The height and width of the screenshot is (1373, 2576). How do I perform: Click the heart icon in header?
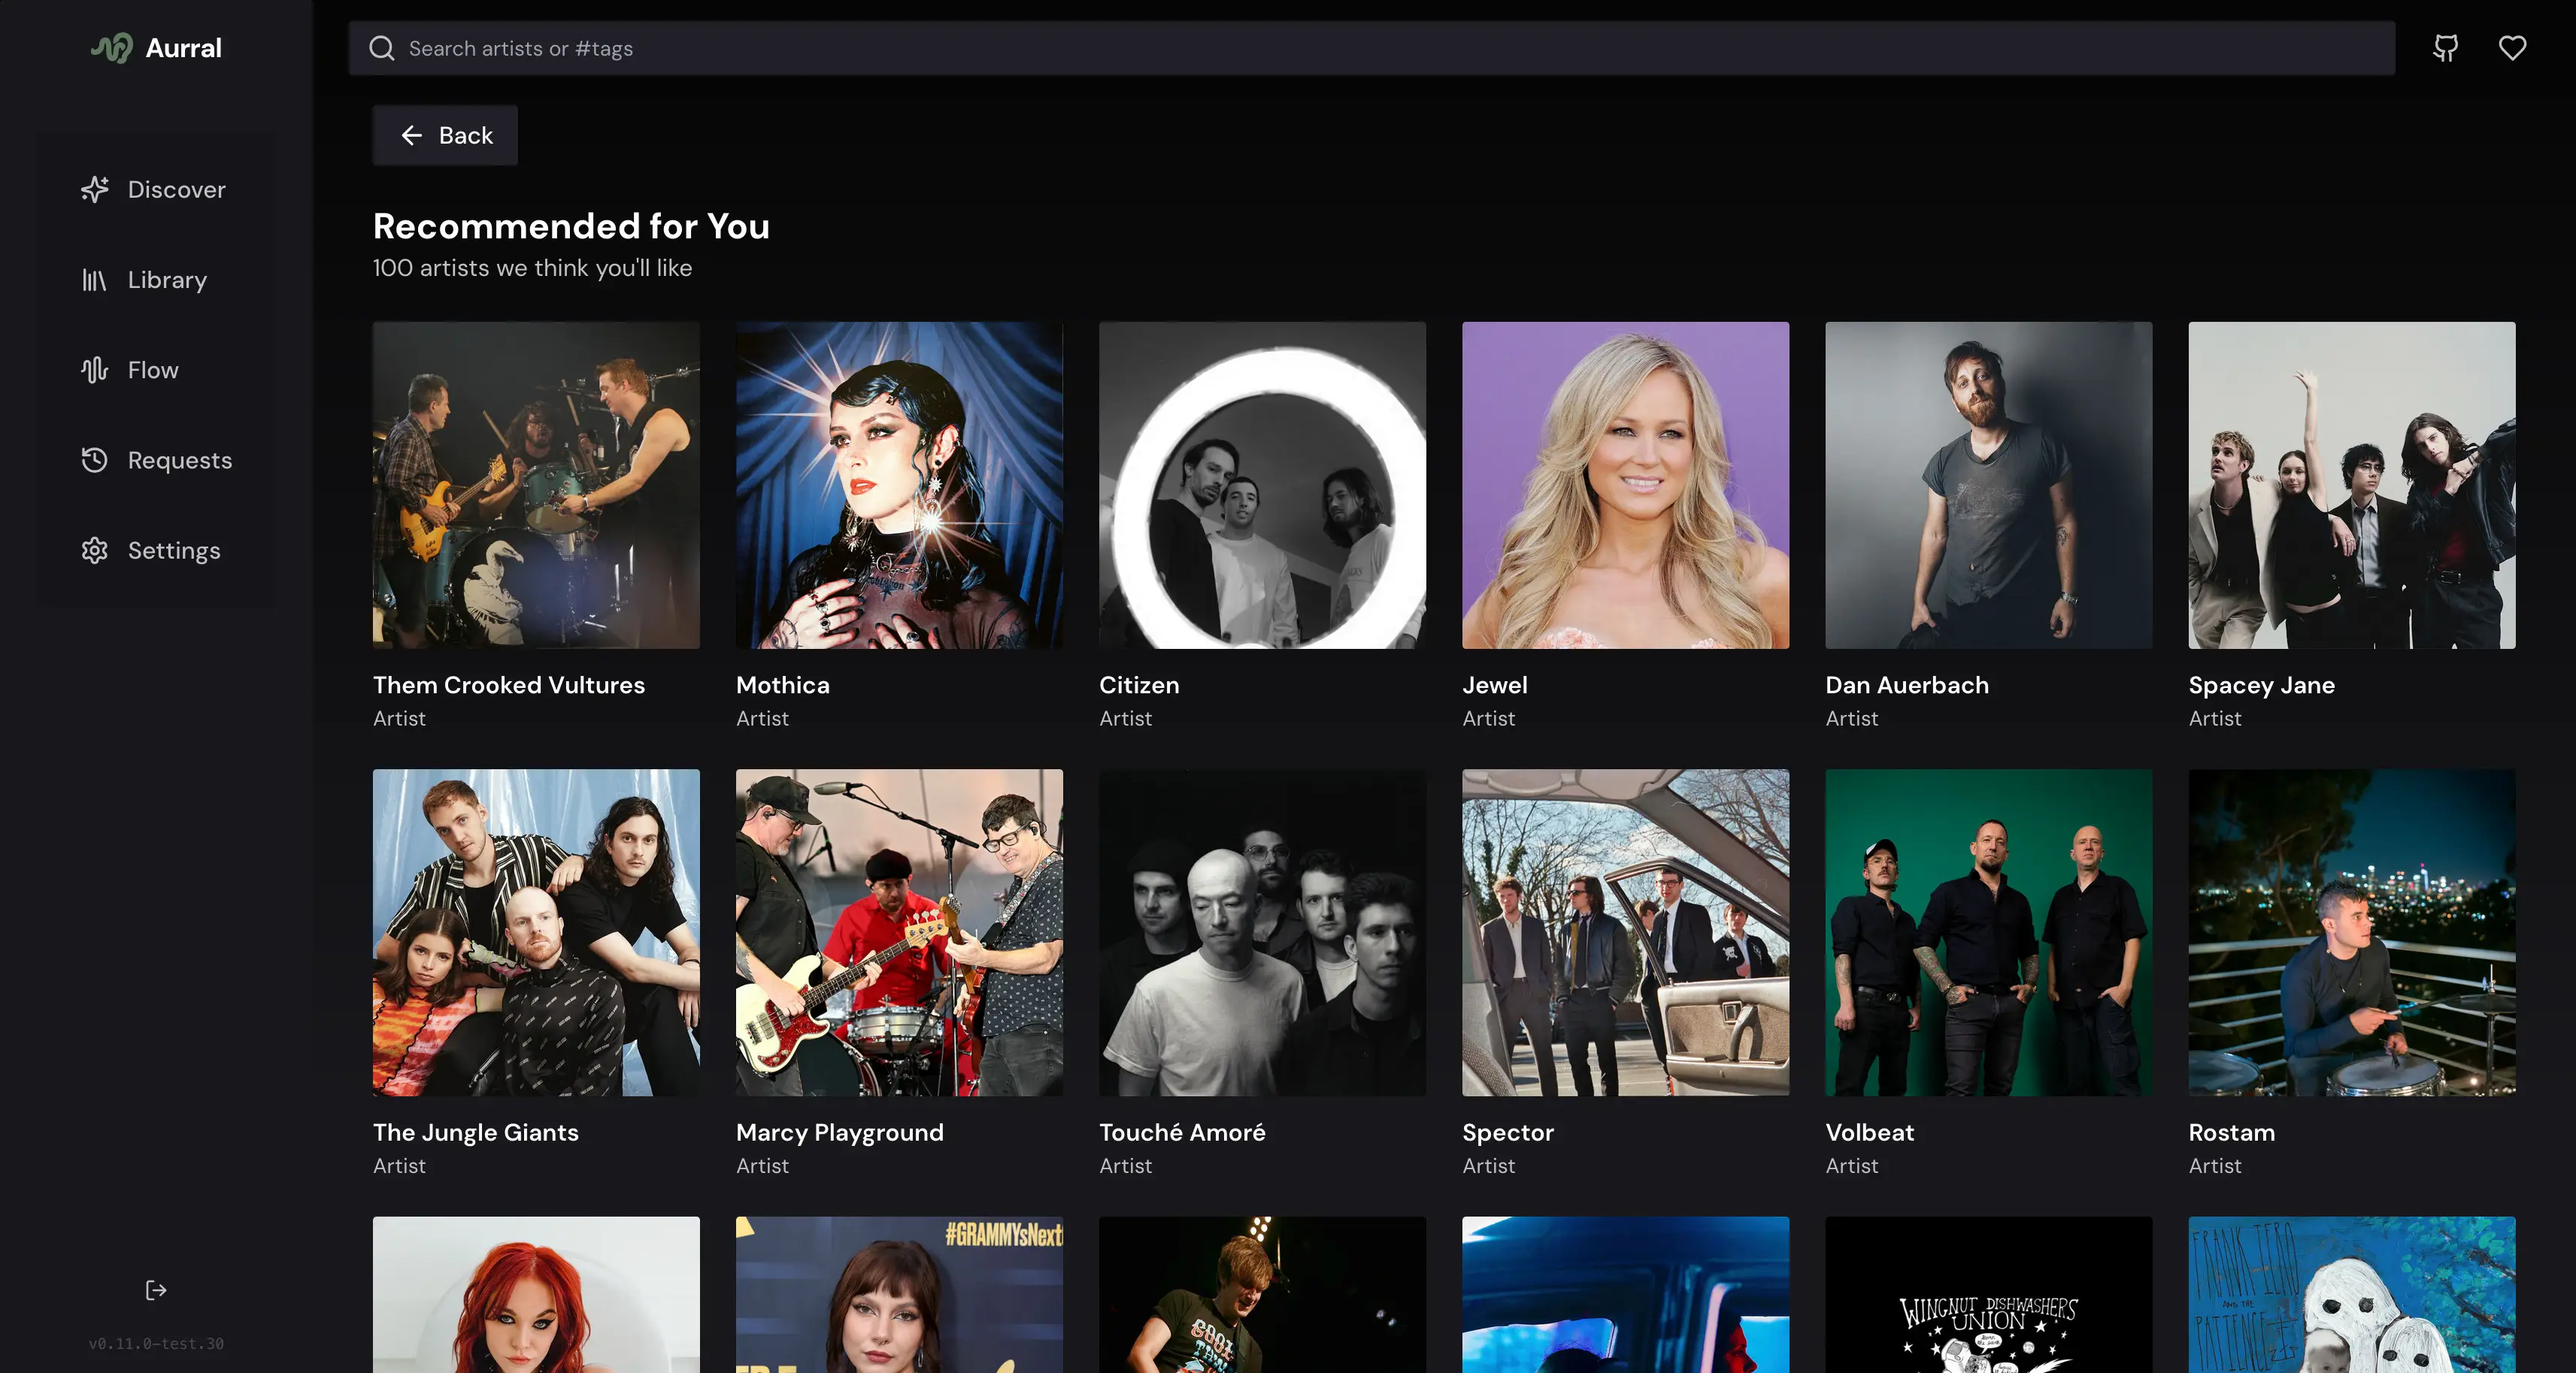coord(2512,48)
